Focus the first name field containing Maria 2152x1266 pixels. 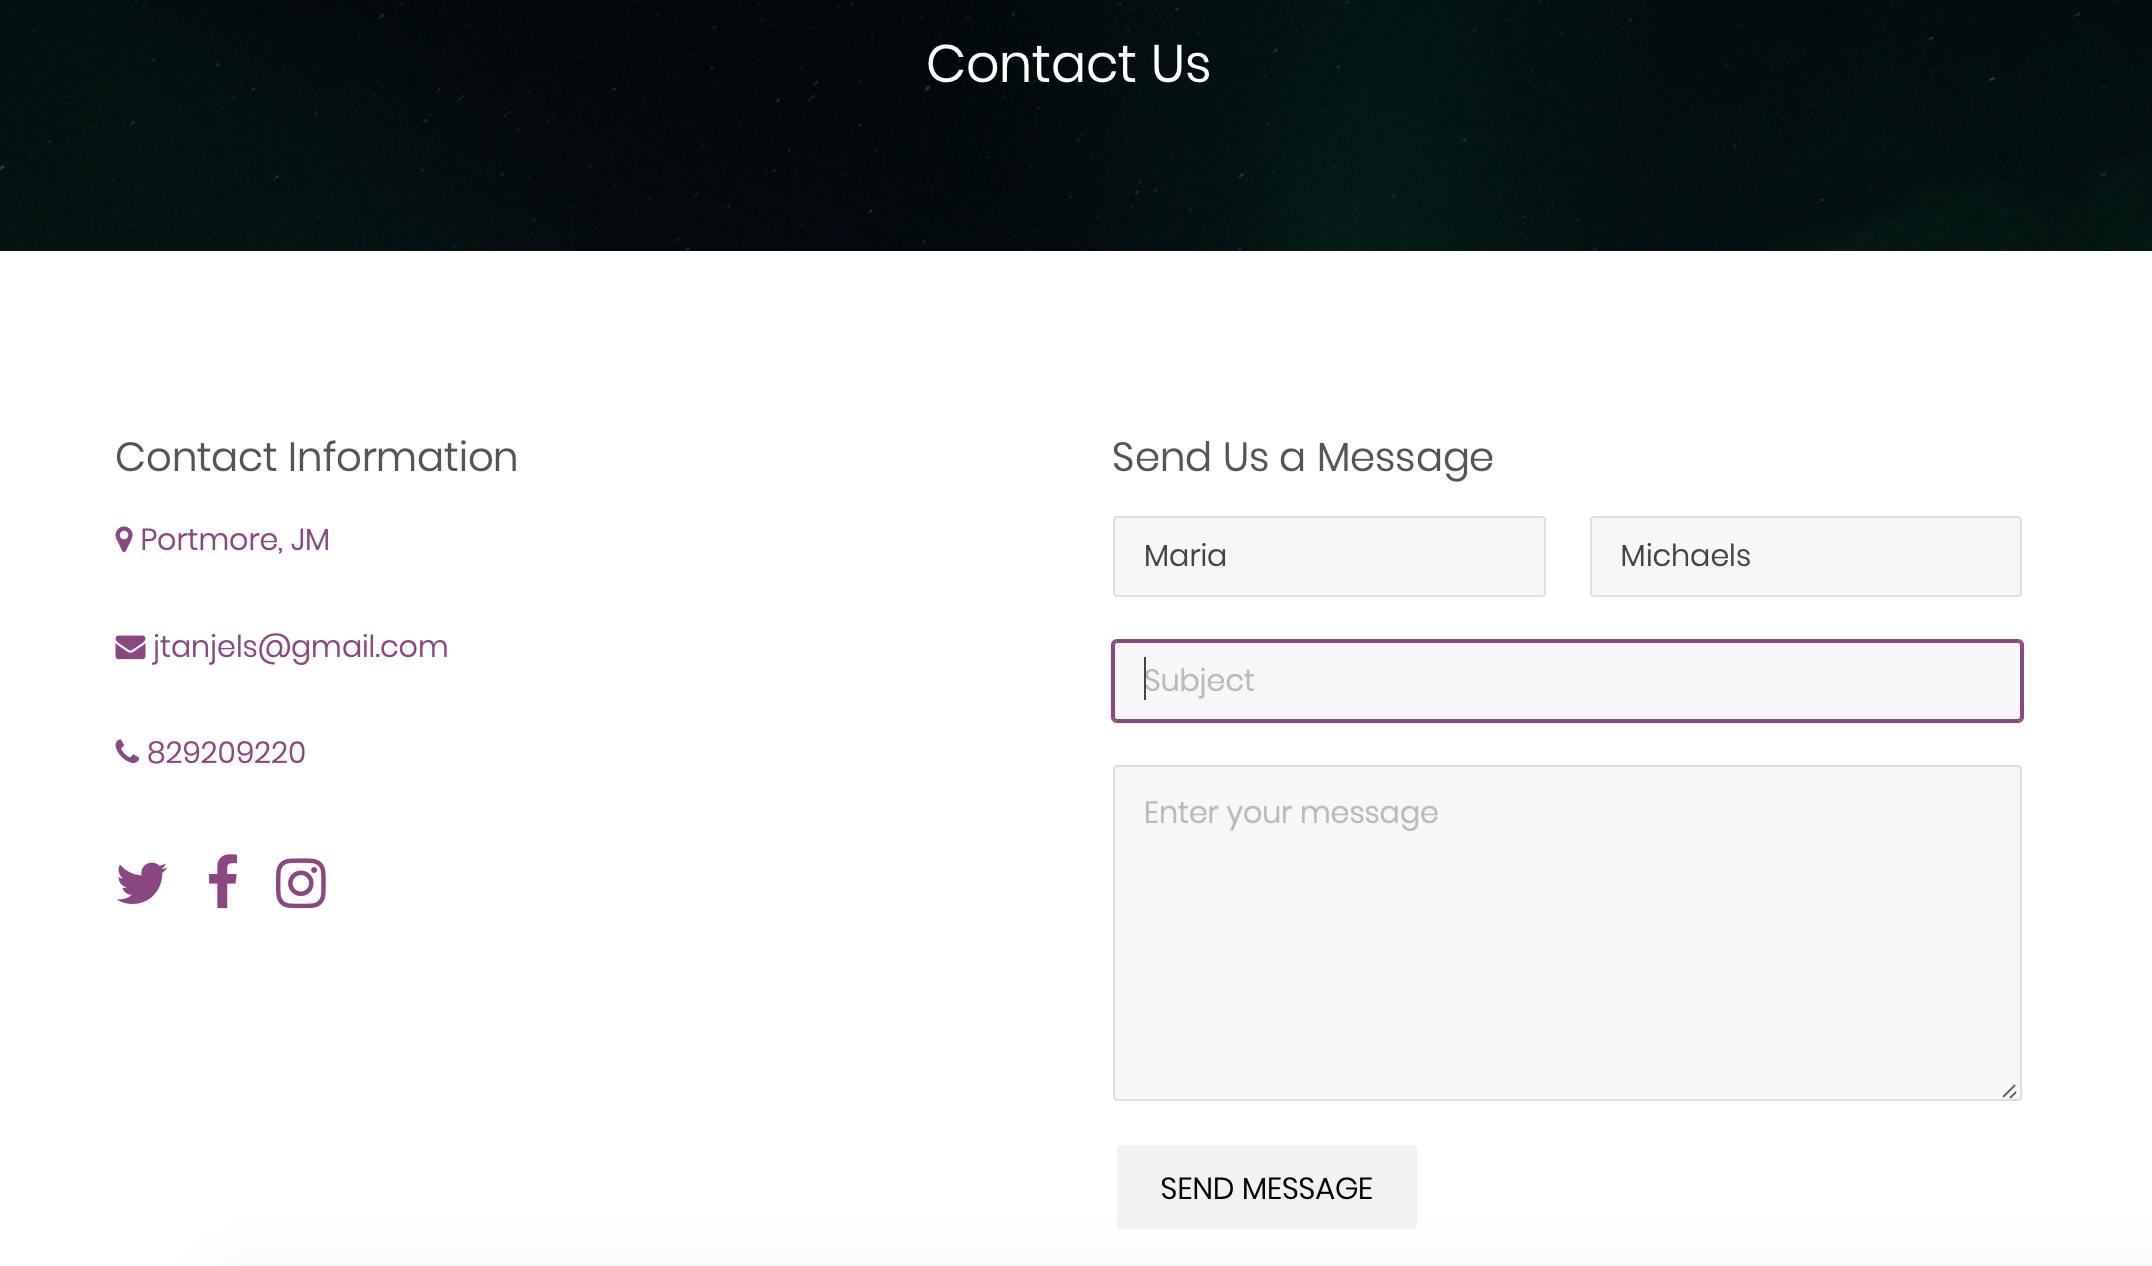click(x=1329, y=556)
